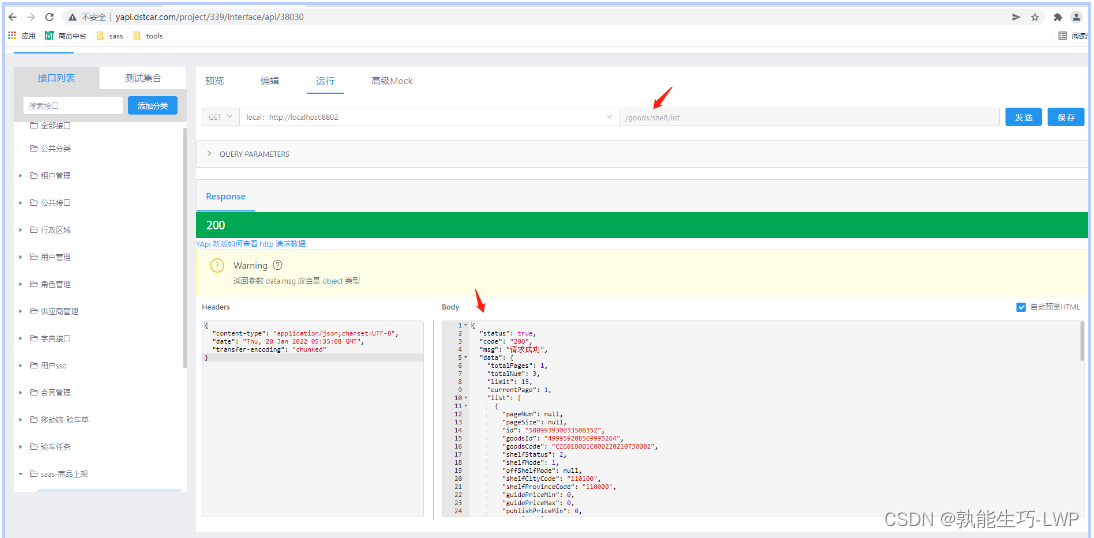This screenshot has width=1094, height=538.
Task: Click the yellow warning exclamation icon
Action: coord(218,265)
